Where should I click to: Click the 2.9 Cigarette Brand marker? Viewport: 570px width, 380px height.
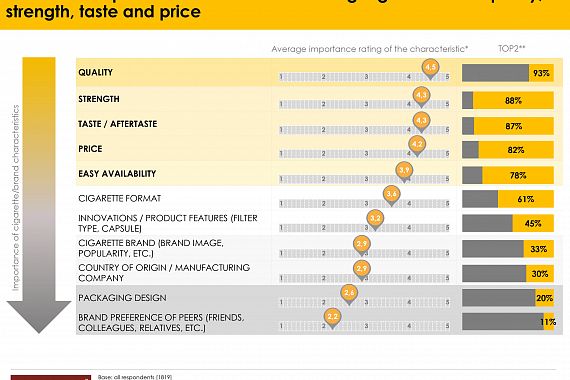coord(362,245)
